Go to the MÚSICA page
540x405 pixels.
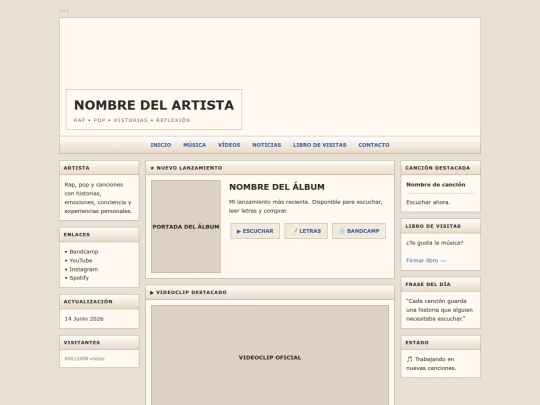[195, 145]
